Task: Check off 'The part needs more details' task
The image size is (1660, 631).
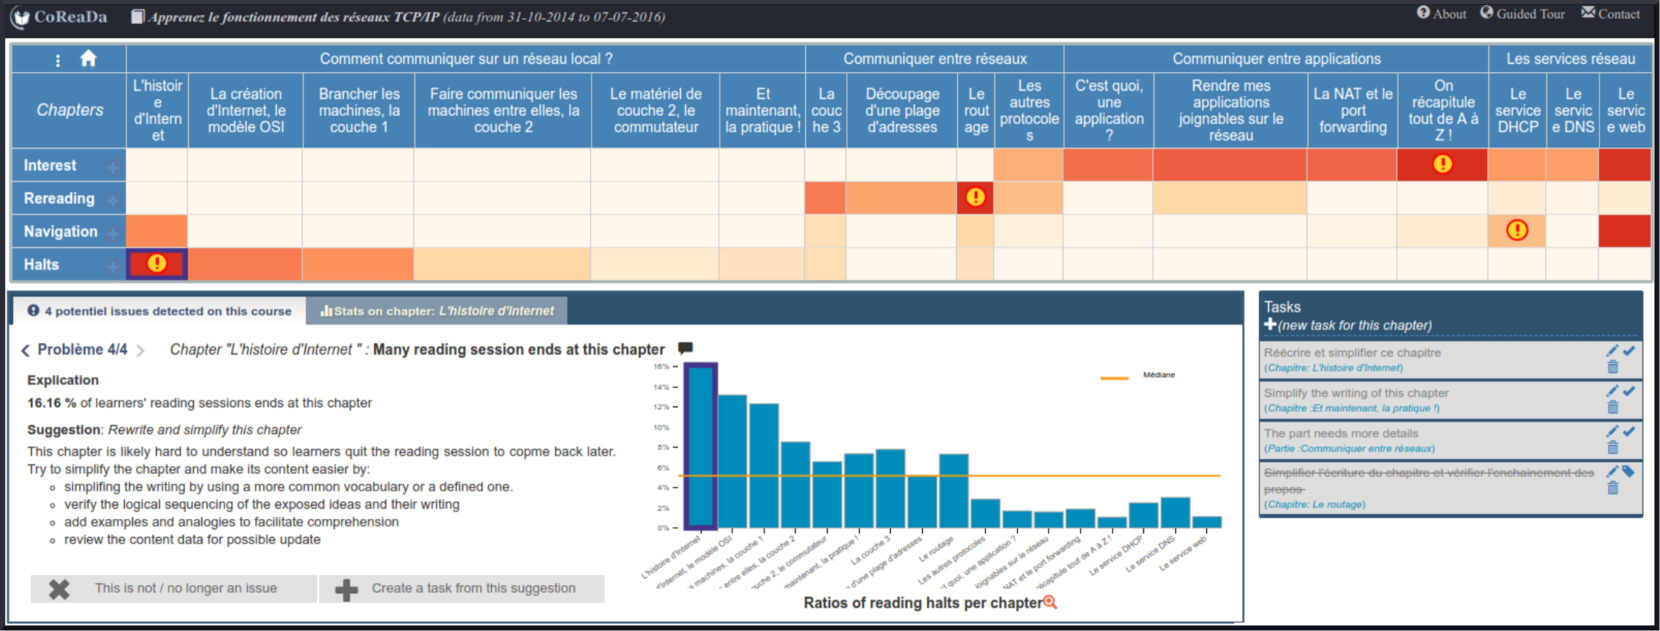Action: coord(1629,431)
